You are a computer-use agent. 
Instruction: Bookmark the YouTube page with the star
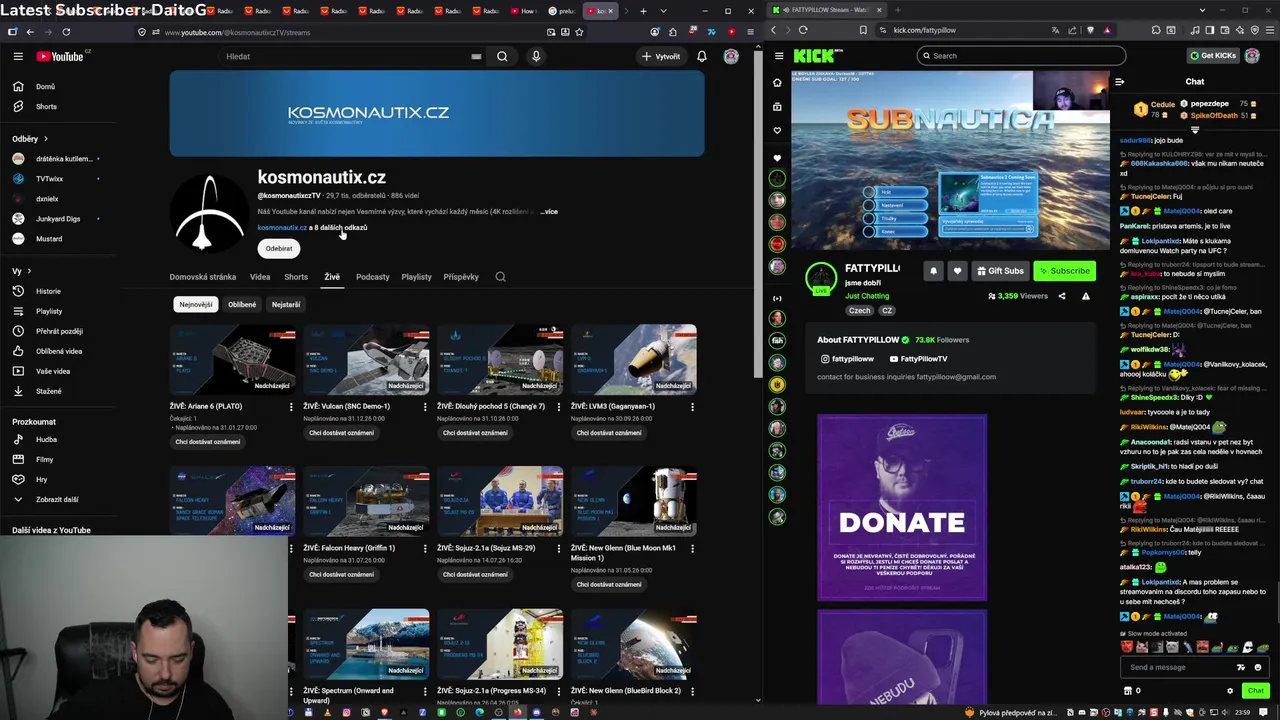click(580, 32)
